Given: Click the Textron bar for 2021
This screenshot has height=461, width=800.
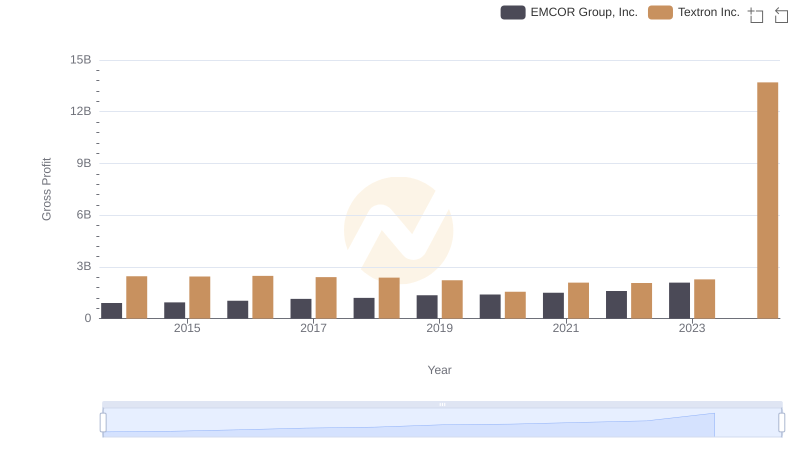Looking at the screenshot, I should (578, 300).
